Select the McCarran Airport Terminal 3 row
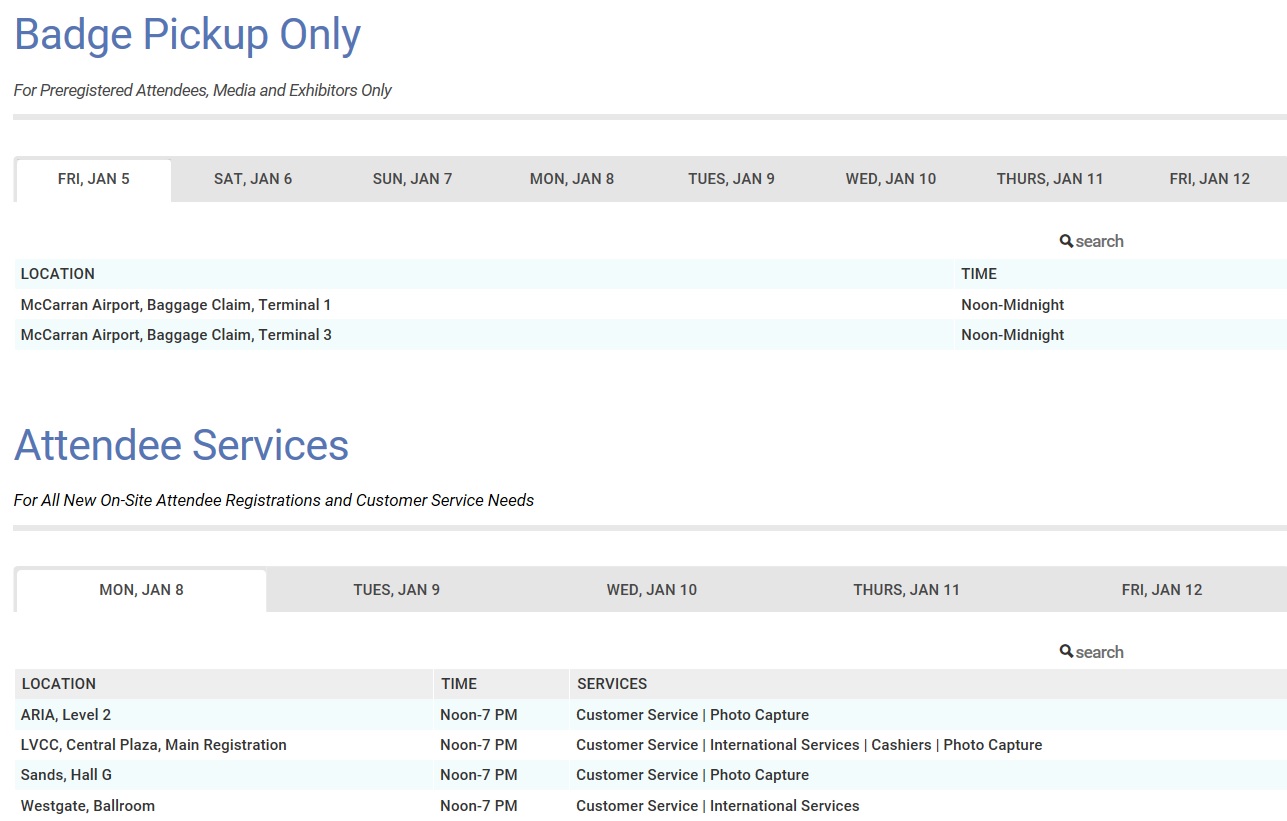Viewport: 1287px width, 821px height. pos(176,335)
